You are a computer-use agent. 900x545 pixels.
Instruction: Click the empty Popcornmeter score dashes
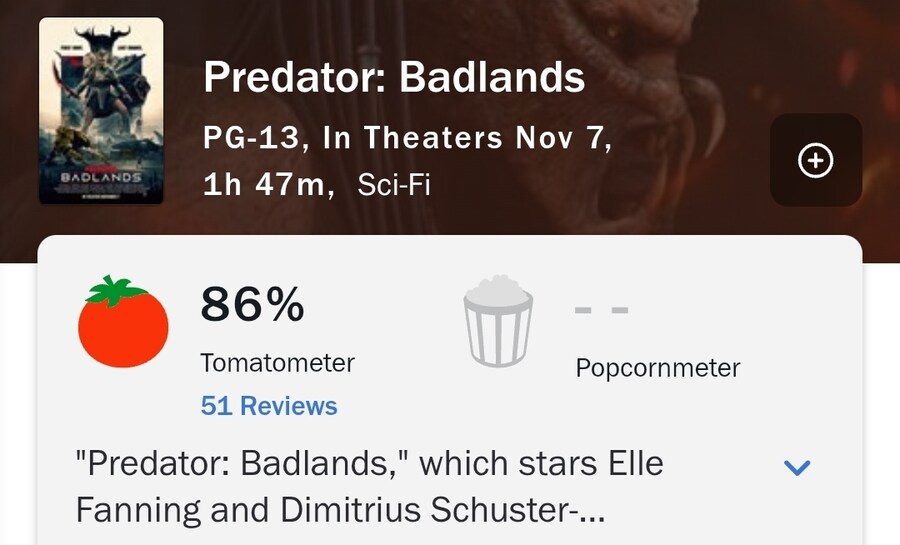tap(601, 310)
